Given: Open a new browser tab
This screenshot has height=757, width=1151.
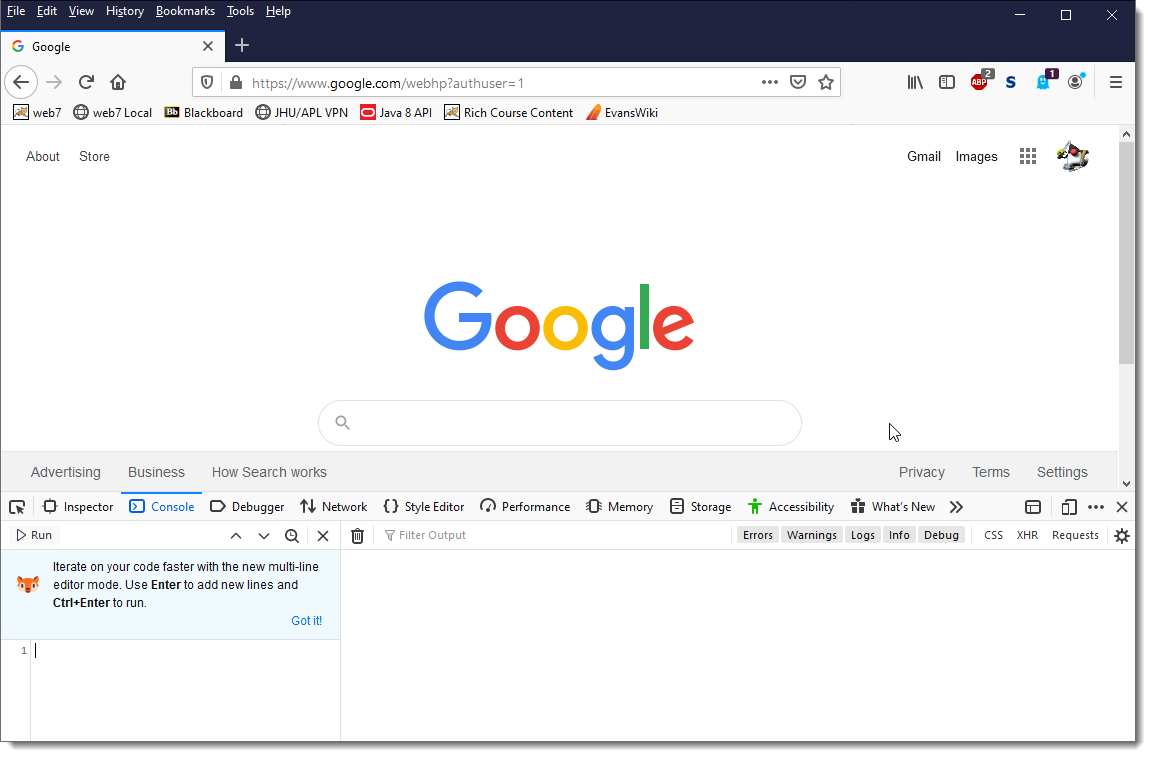Looking at the screenshot, I should point(242,46).
